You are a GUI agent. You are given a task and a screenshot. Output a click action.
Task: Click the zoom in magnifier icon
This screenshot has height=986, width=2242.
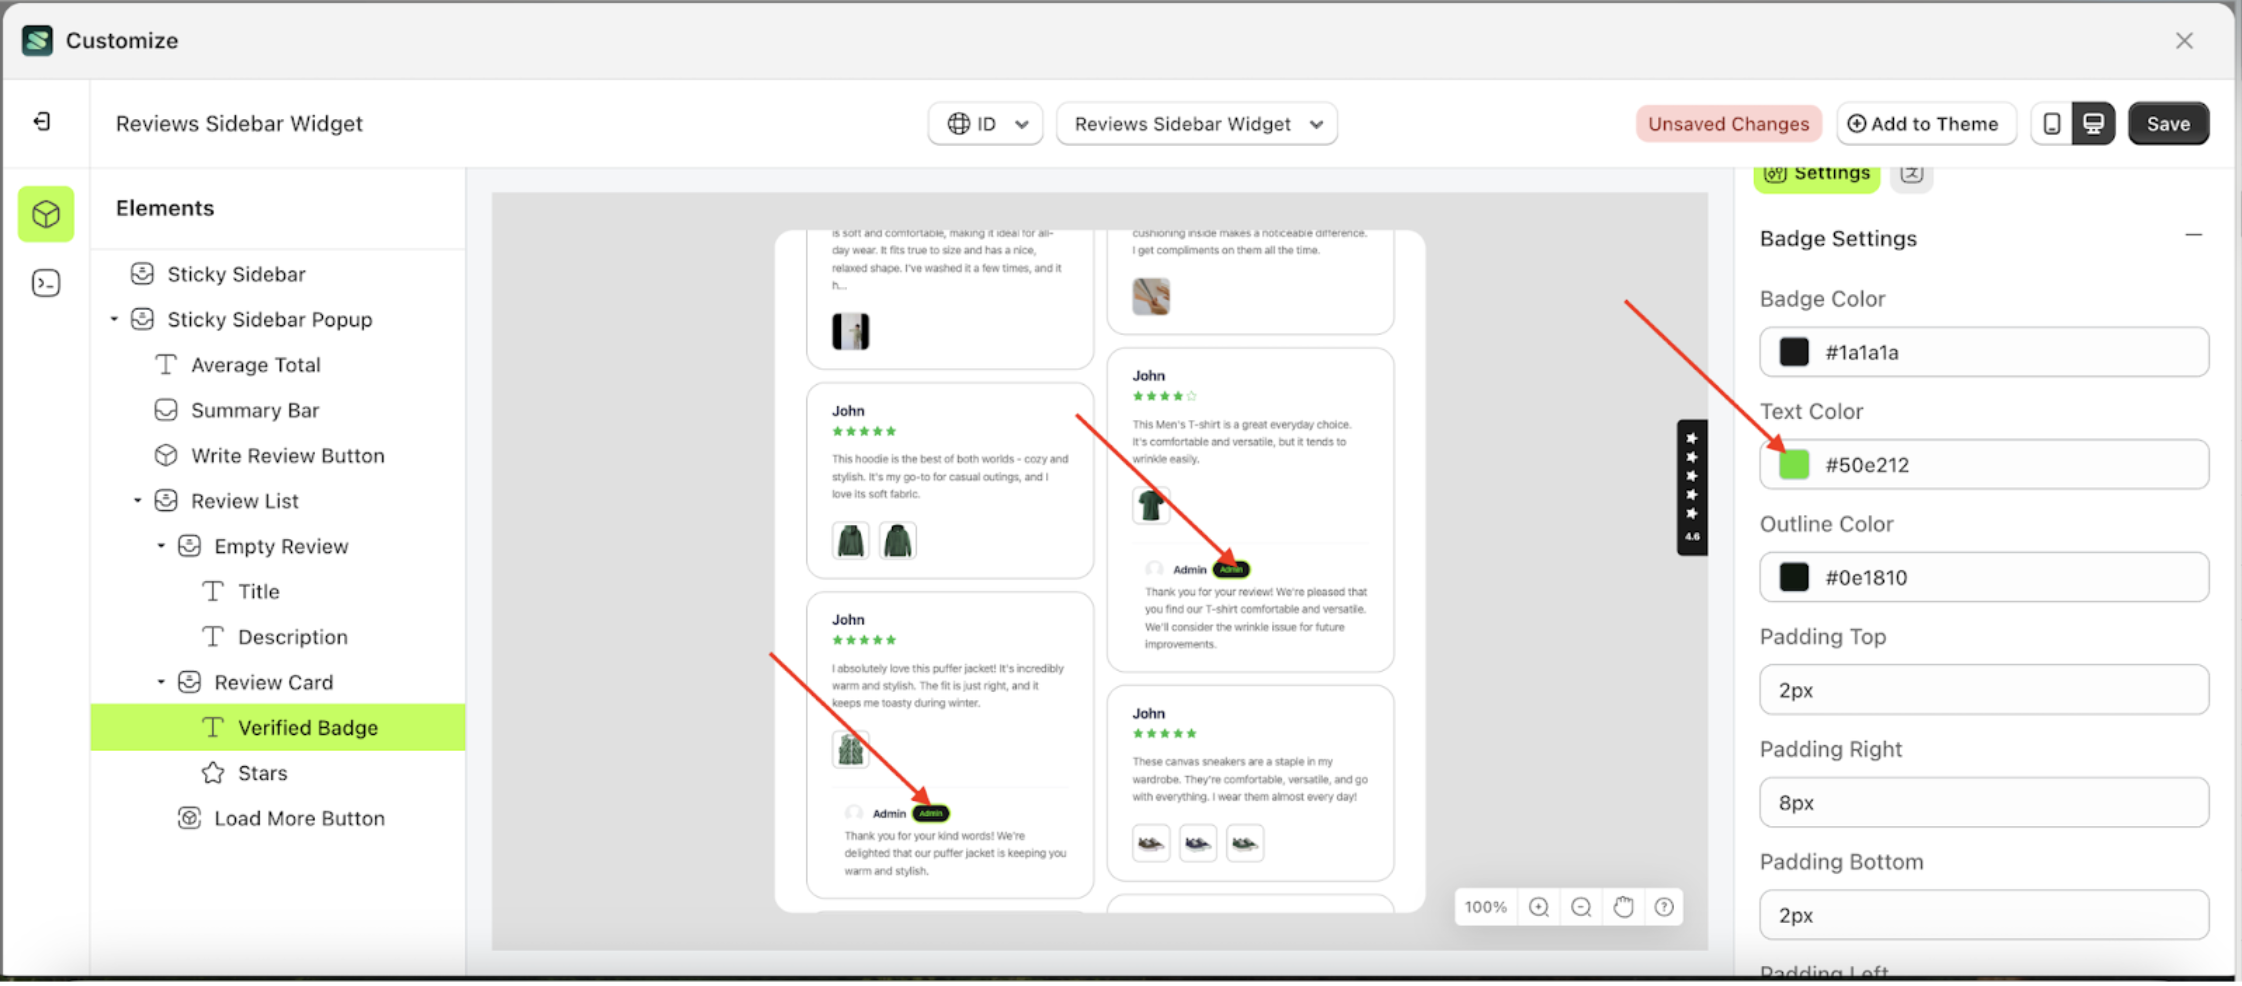click(x=1539, y=907)
